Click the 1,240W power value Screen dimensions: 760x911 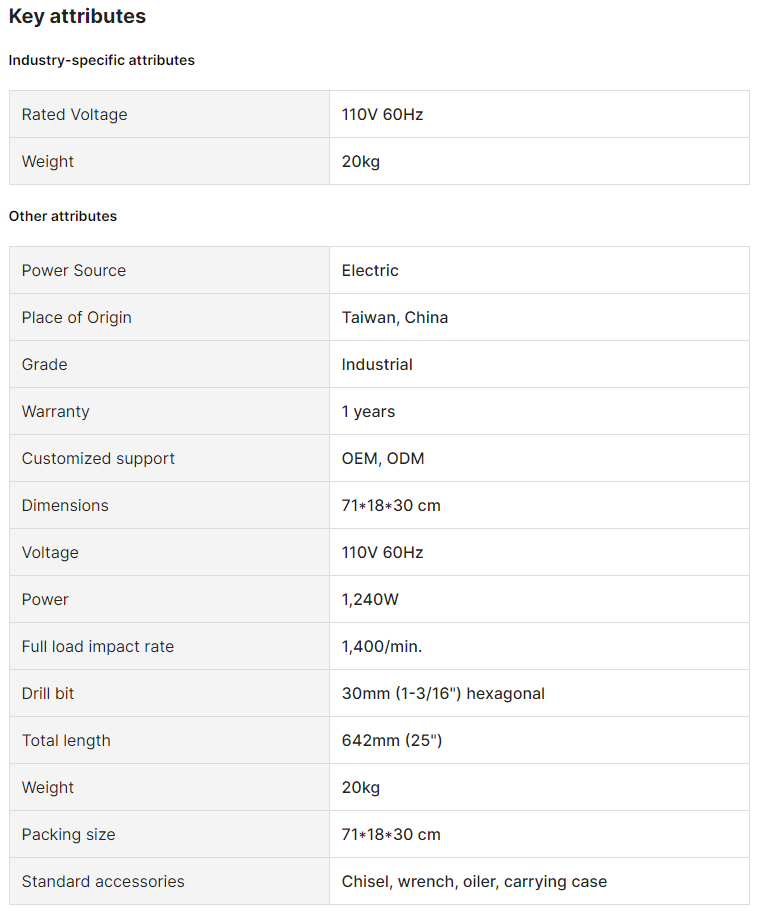point(369,599)
